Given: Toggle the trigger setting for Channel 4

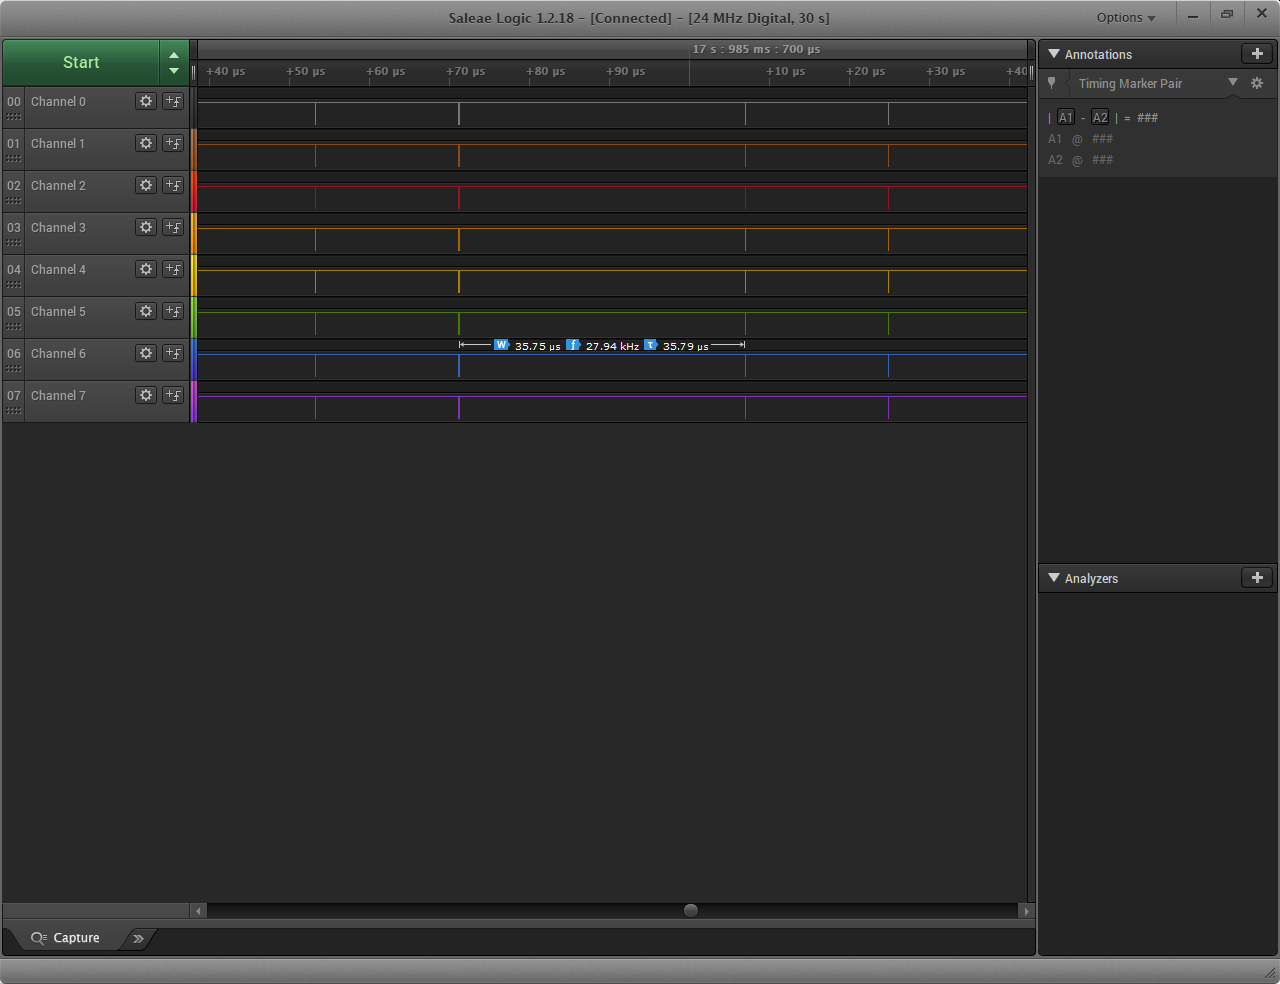Looking at the screenshot, I should pyautogui.click(x=173, y=269).
